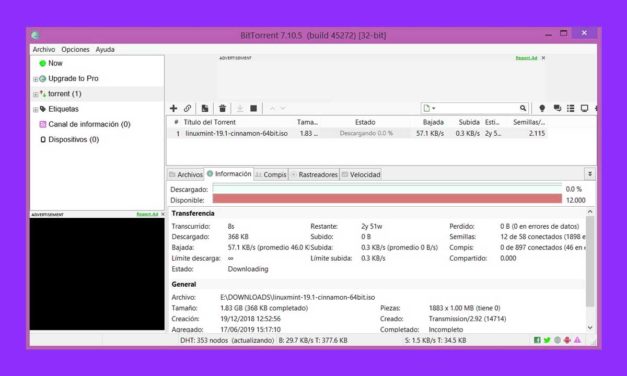
Task: Sort by Subida column header
Action: point(469,122)
